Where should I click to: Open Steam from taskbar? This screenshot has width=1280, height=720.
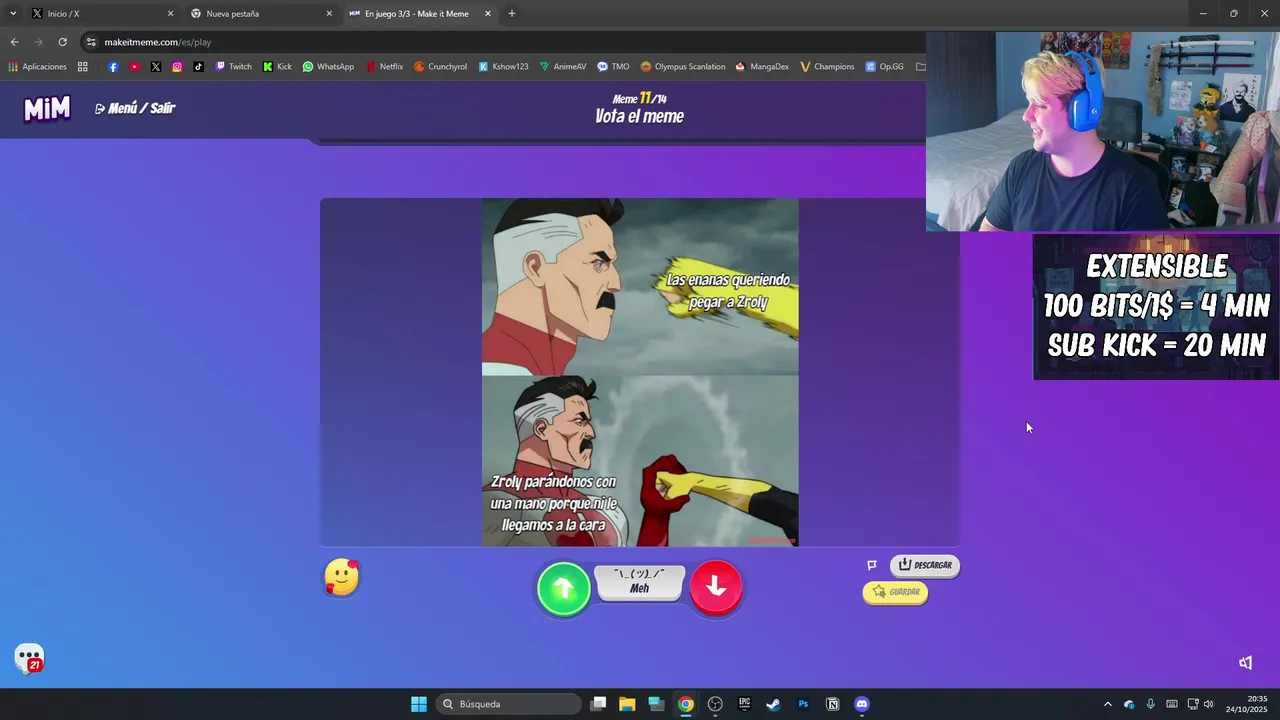[773, 704]
